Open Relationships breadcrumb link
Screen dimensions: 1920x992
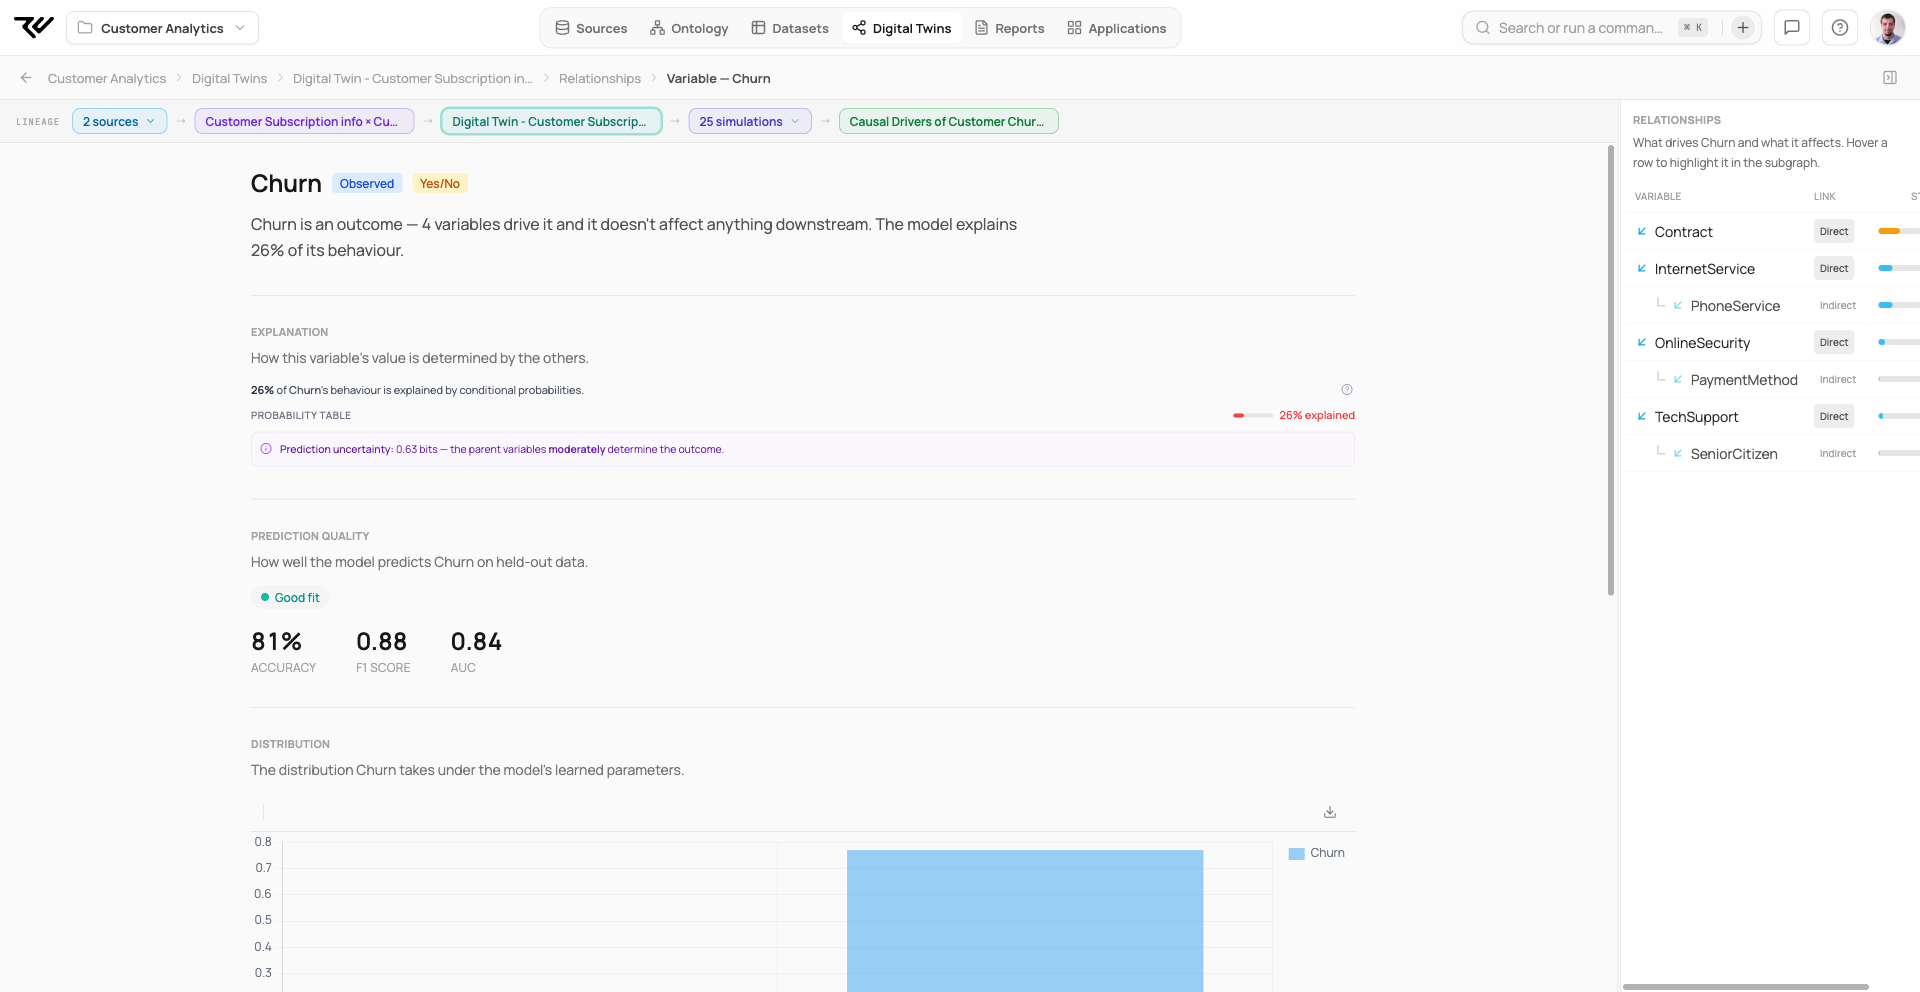[600, 78]
